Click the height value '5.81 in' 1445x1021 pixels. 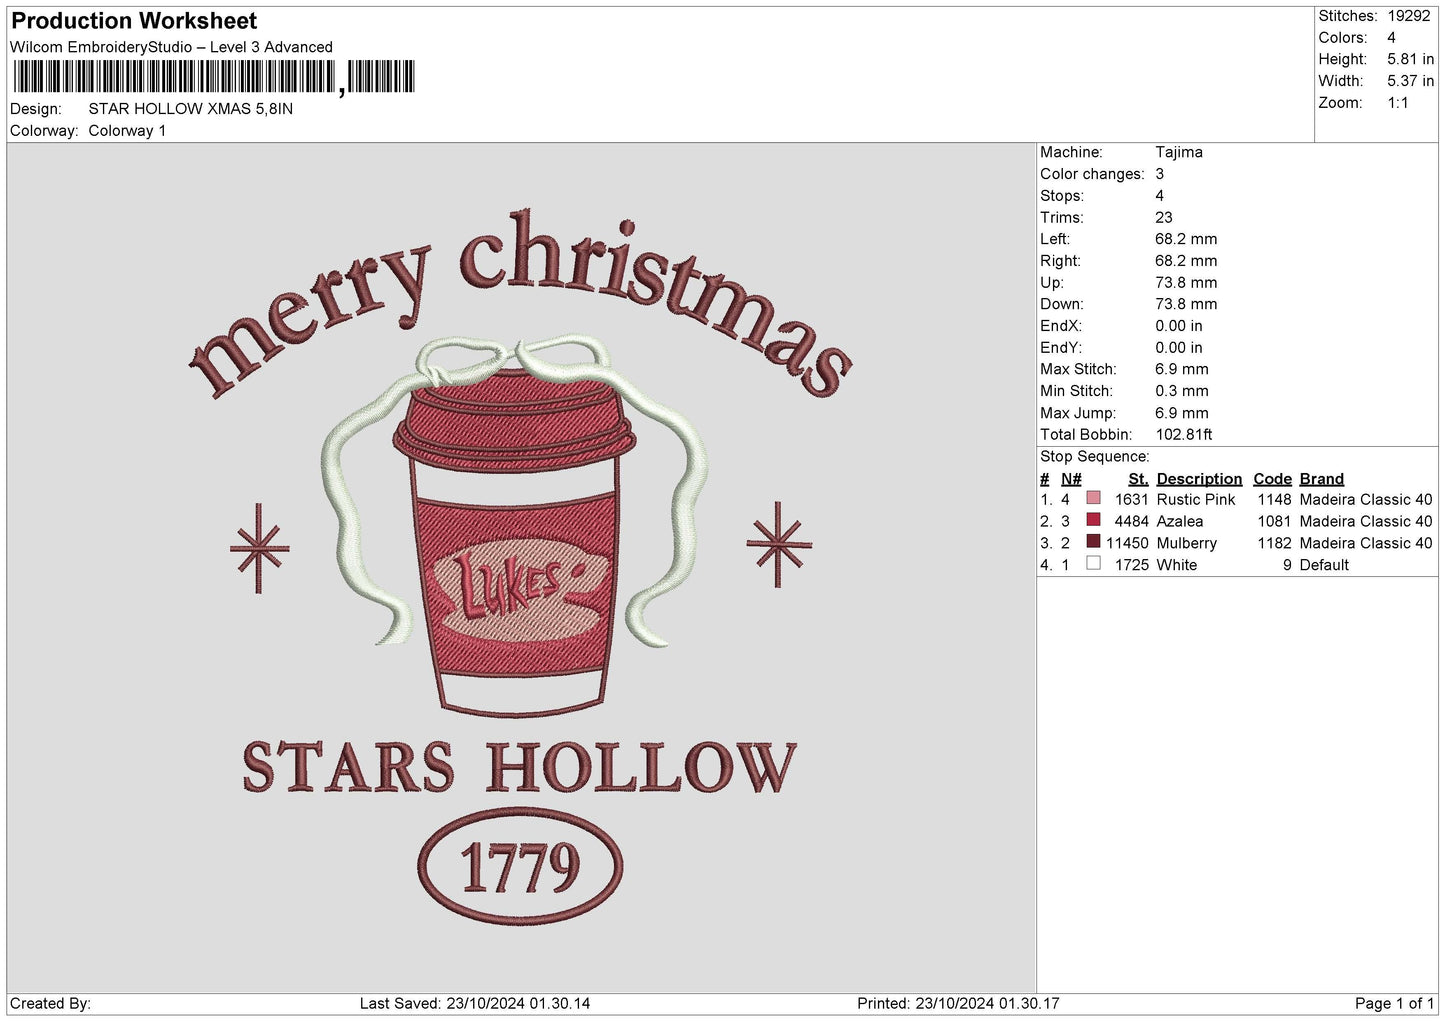coord(1410,59)
